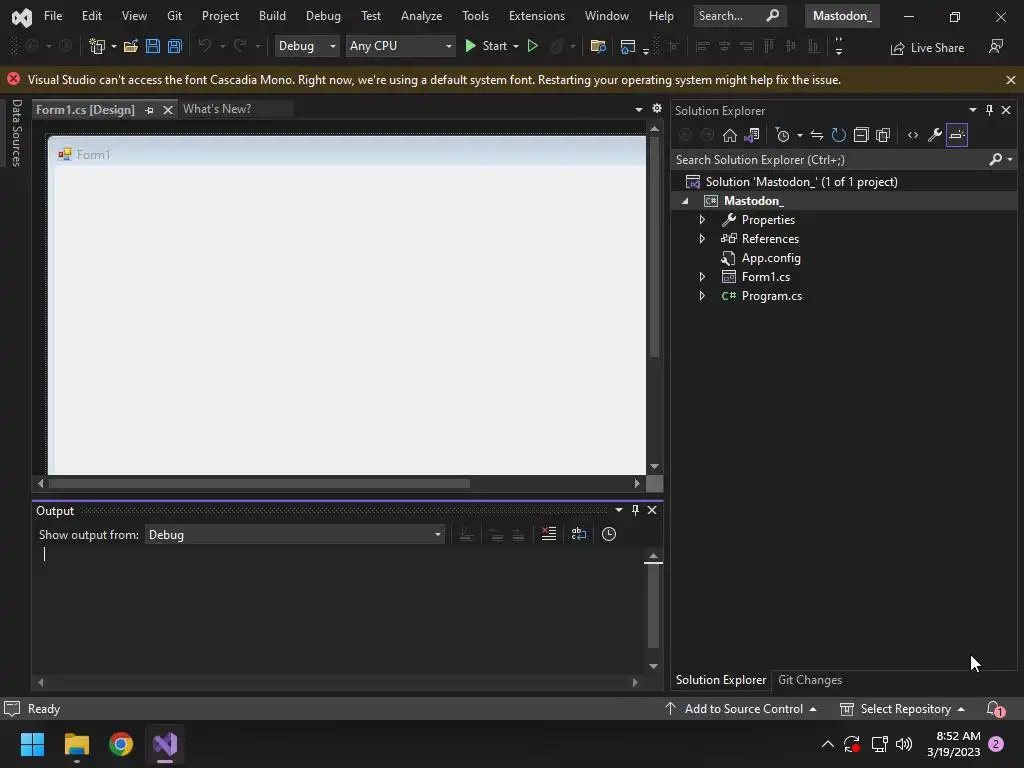This screenshot has height=768, width=1024.
Task: Click Start Without Debugging outline play icon
Action: click(533, 46)
